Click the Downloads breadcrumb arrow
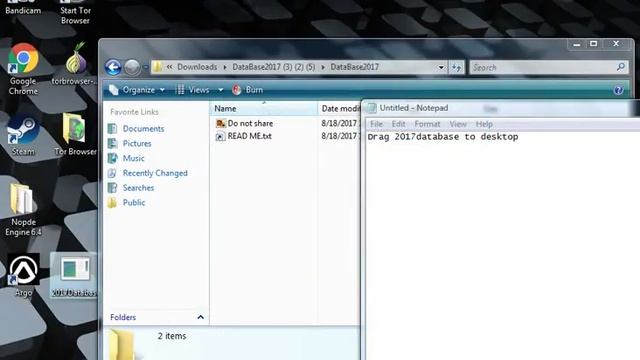The image size is (640, 360). [225, 67]
